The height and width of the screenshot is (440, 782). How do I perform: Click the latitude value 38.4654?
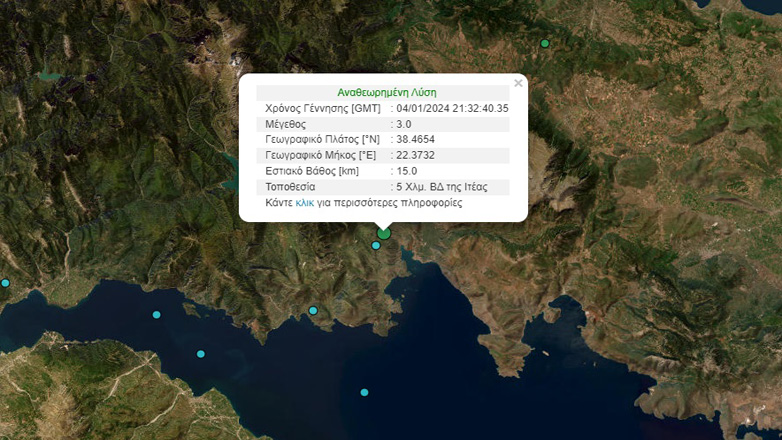[415, 139]
